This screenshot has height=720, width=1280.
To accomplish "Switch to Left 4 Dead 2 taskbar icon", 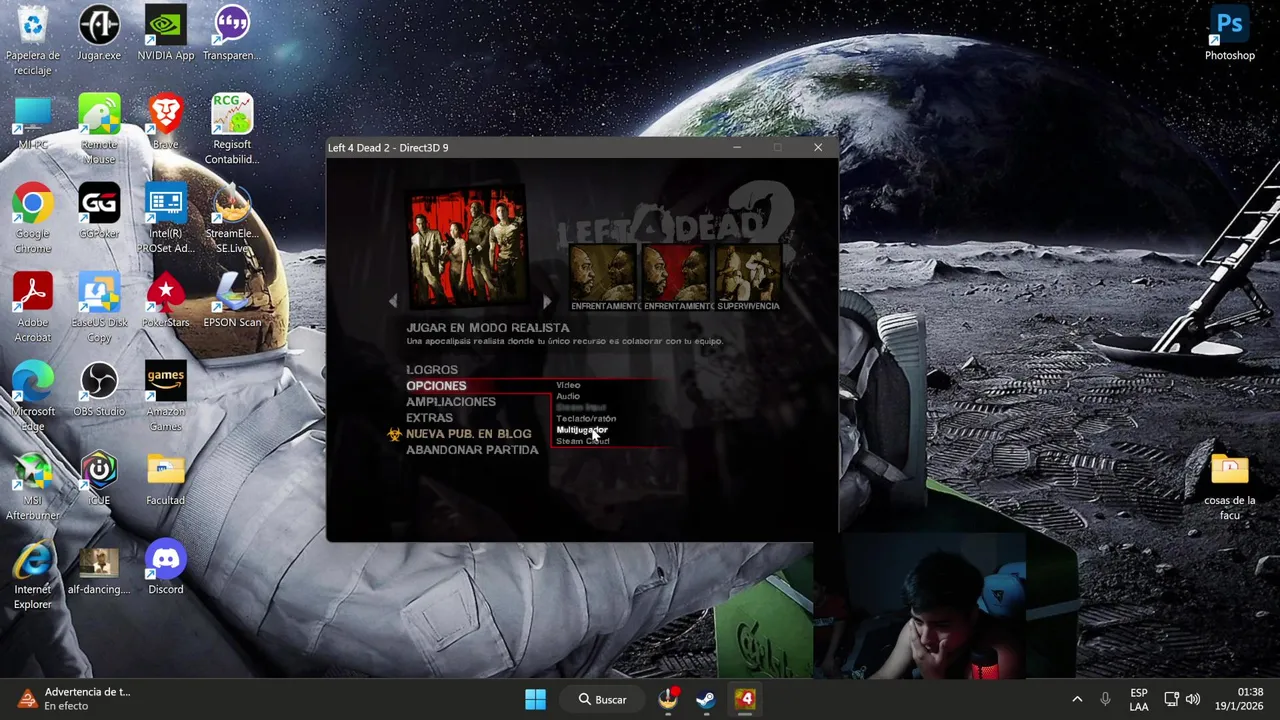I will point(745,699).
